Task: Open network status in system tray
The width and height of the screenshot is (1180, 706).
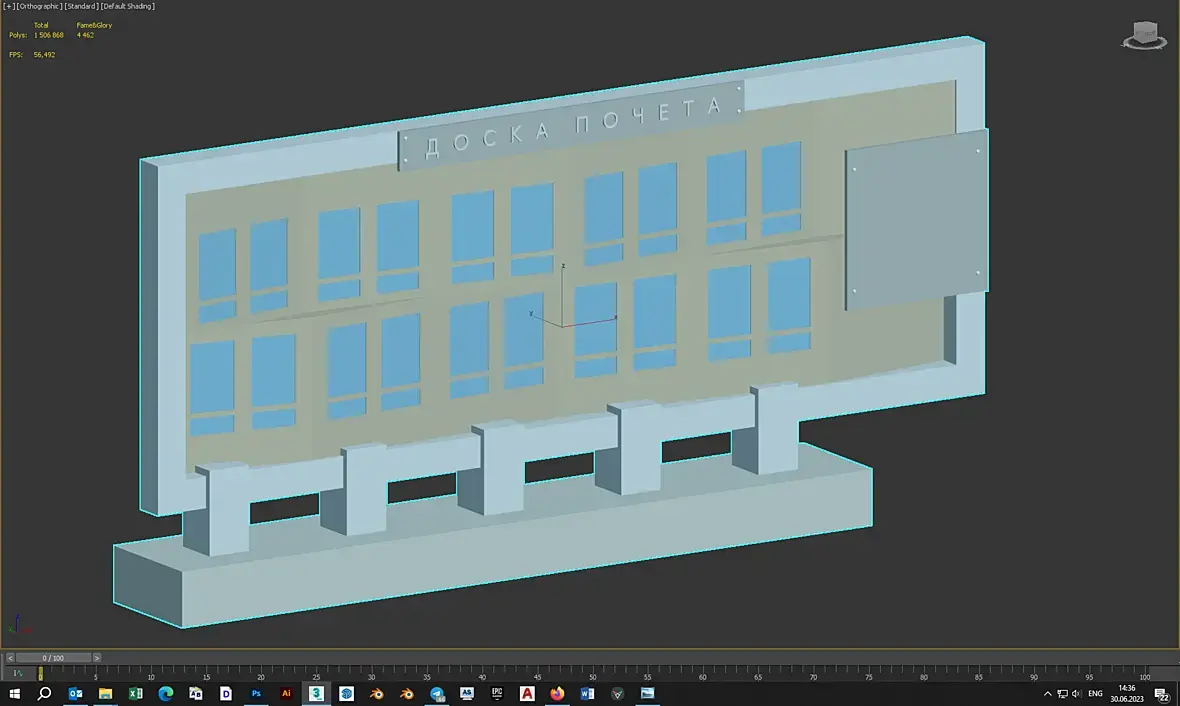Action: (1062, 693)
